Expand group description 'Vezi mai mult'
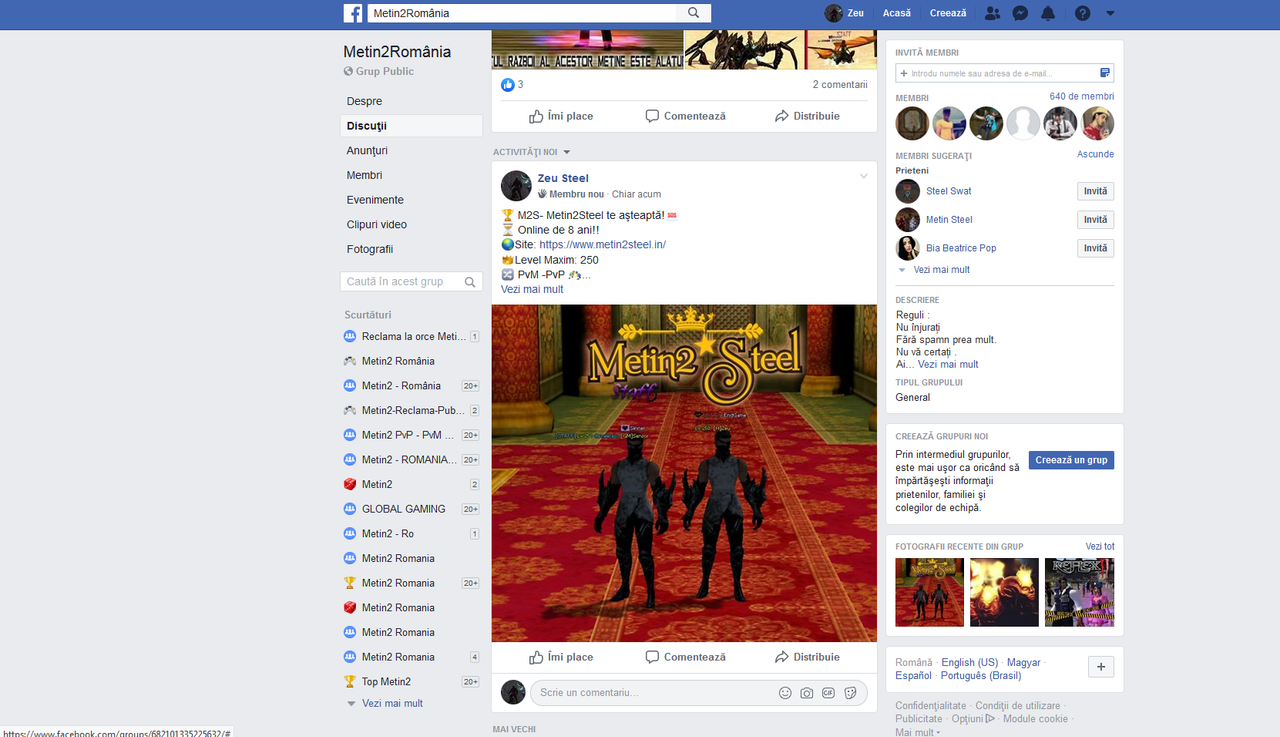1280x737 pixels. pos(948,365)
